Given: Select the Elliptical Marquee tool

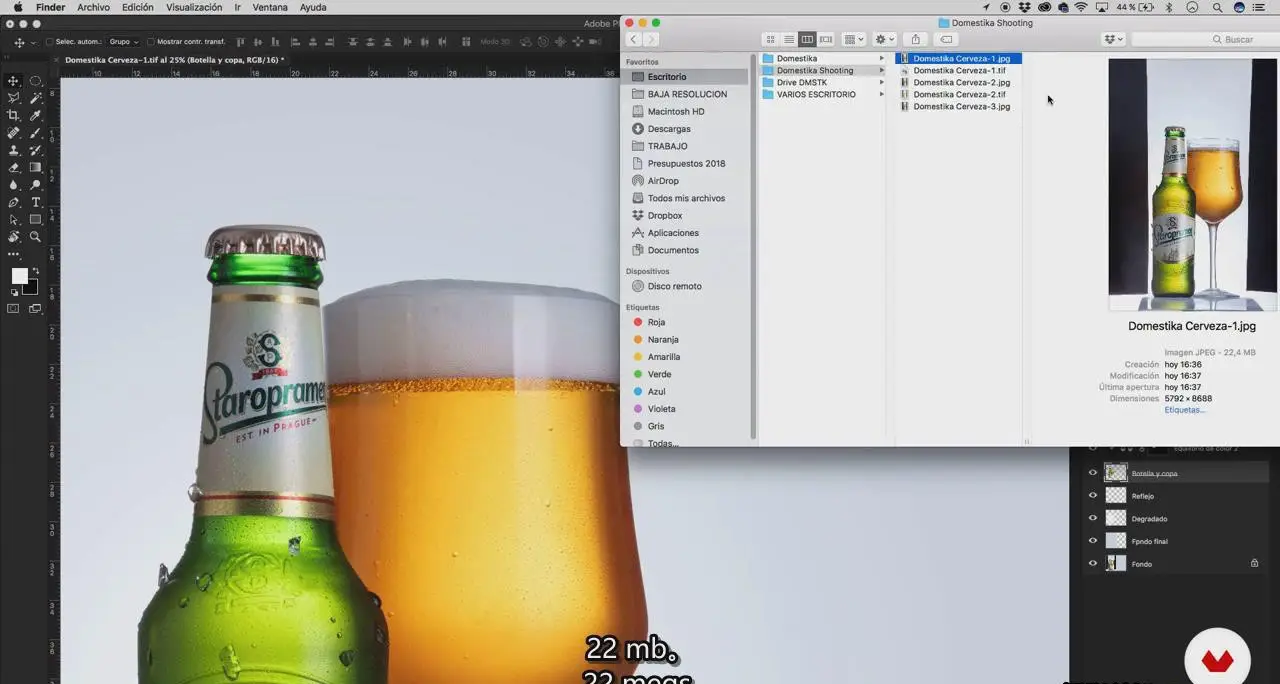Looking at the screenshot, I should [35, 81].
